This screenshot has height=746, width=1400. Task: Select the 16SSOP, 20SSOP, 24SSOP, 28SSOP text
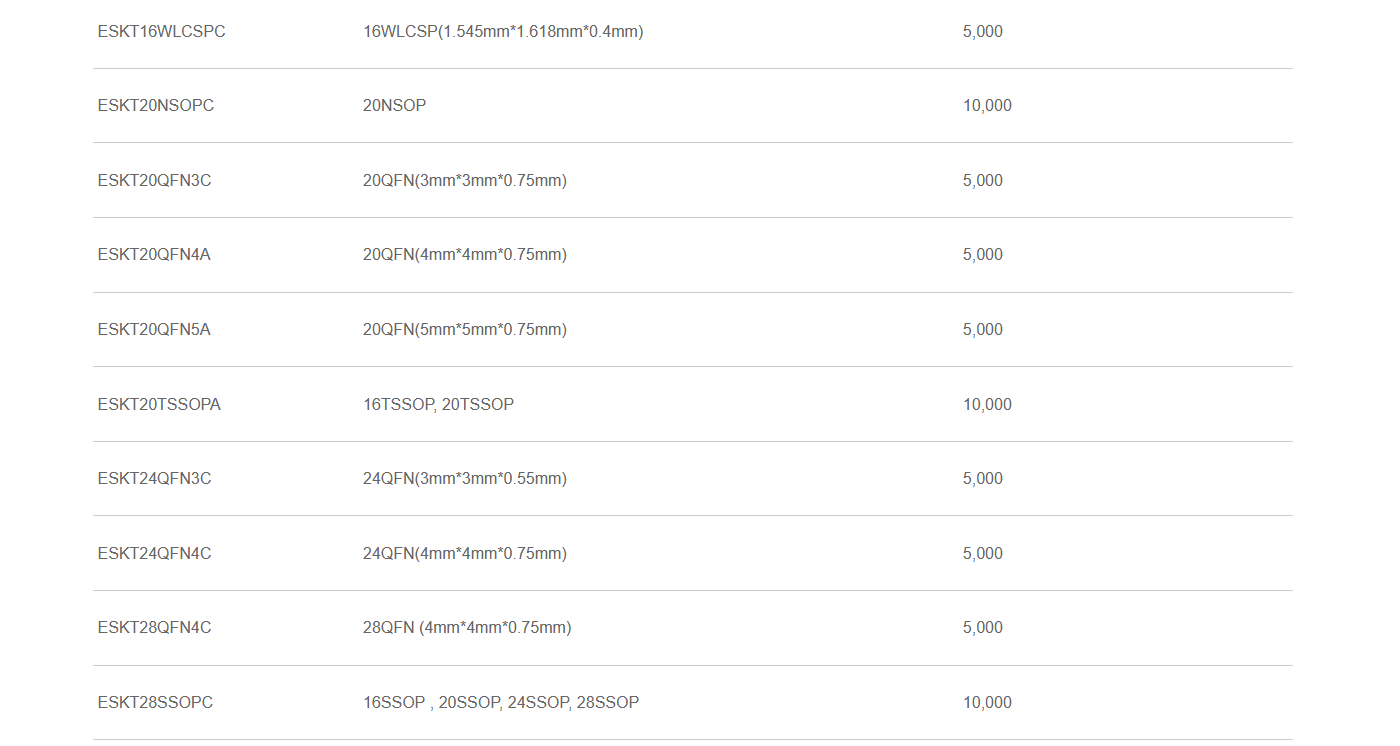pos(500,703)
